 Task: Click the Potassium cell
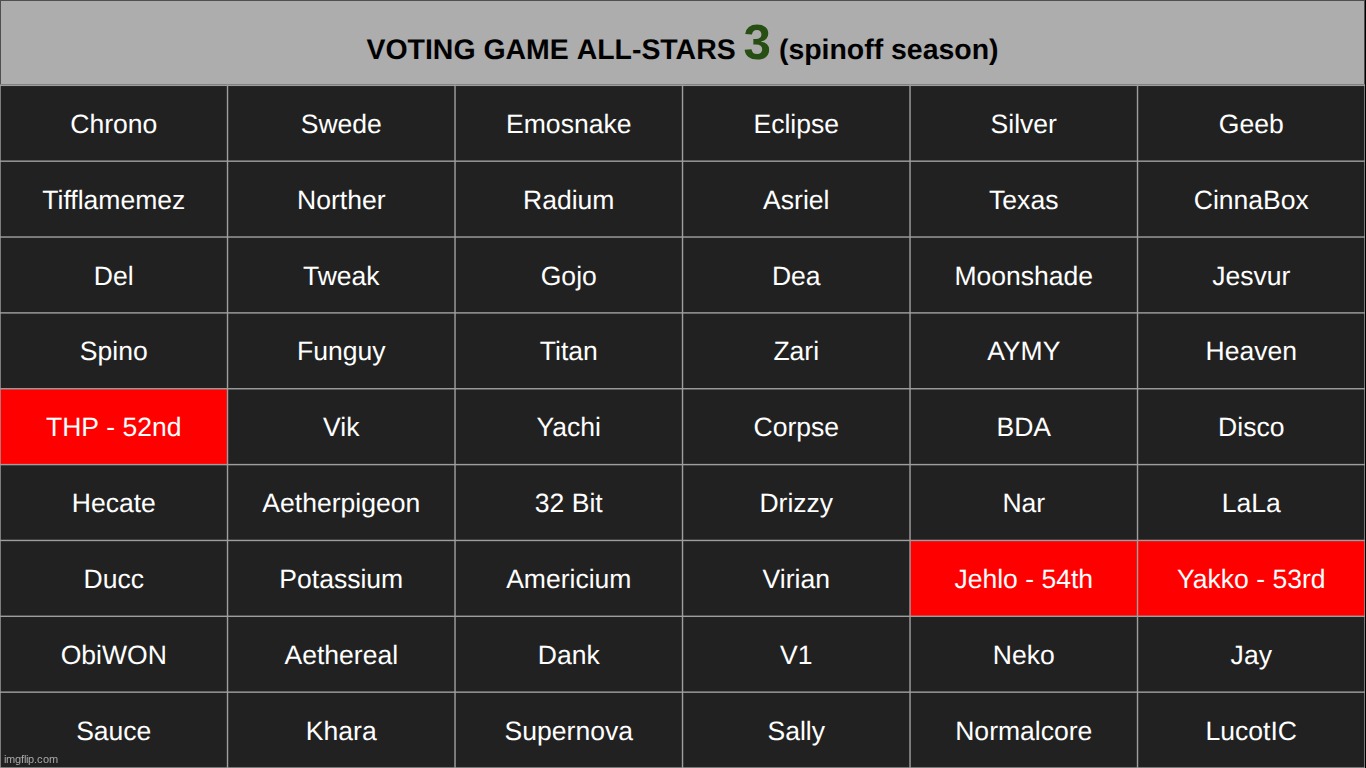click(341, 579)
